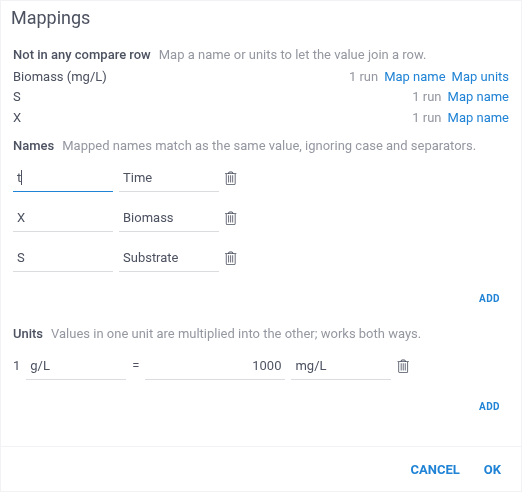
Task: Click Map units for Biomass (mg/L)
Action: point(480,77)
